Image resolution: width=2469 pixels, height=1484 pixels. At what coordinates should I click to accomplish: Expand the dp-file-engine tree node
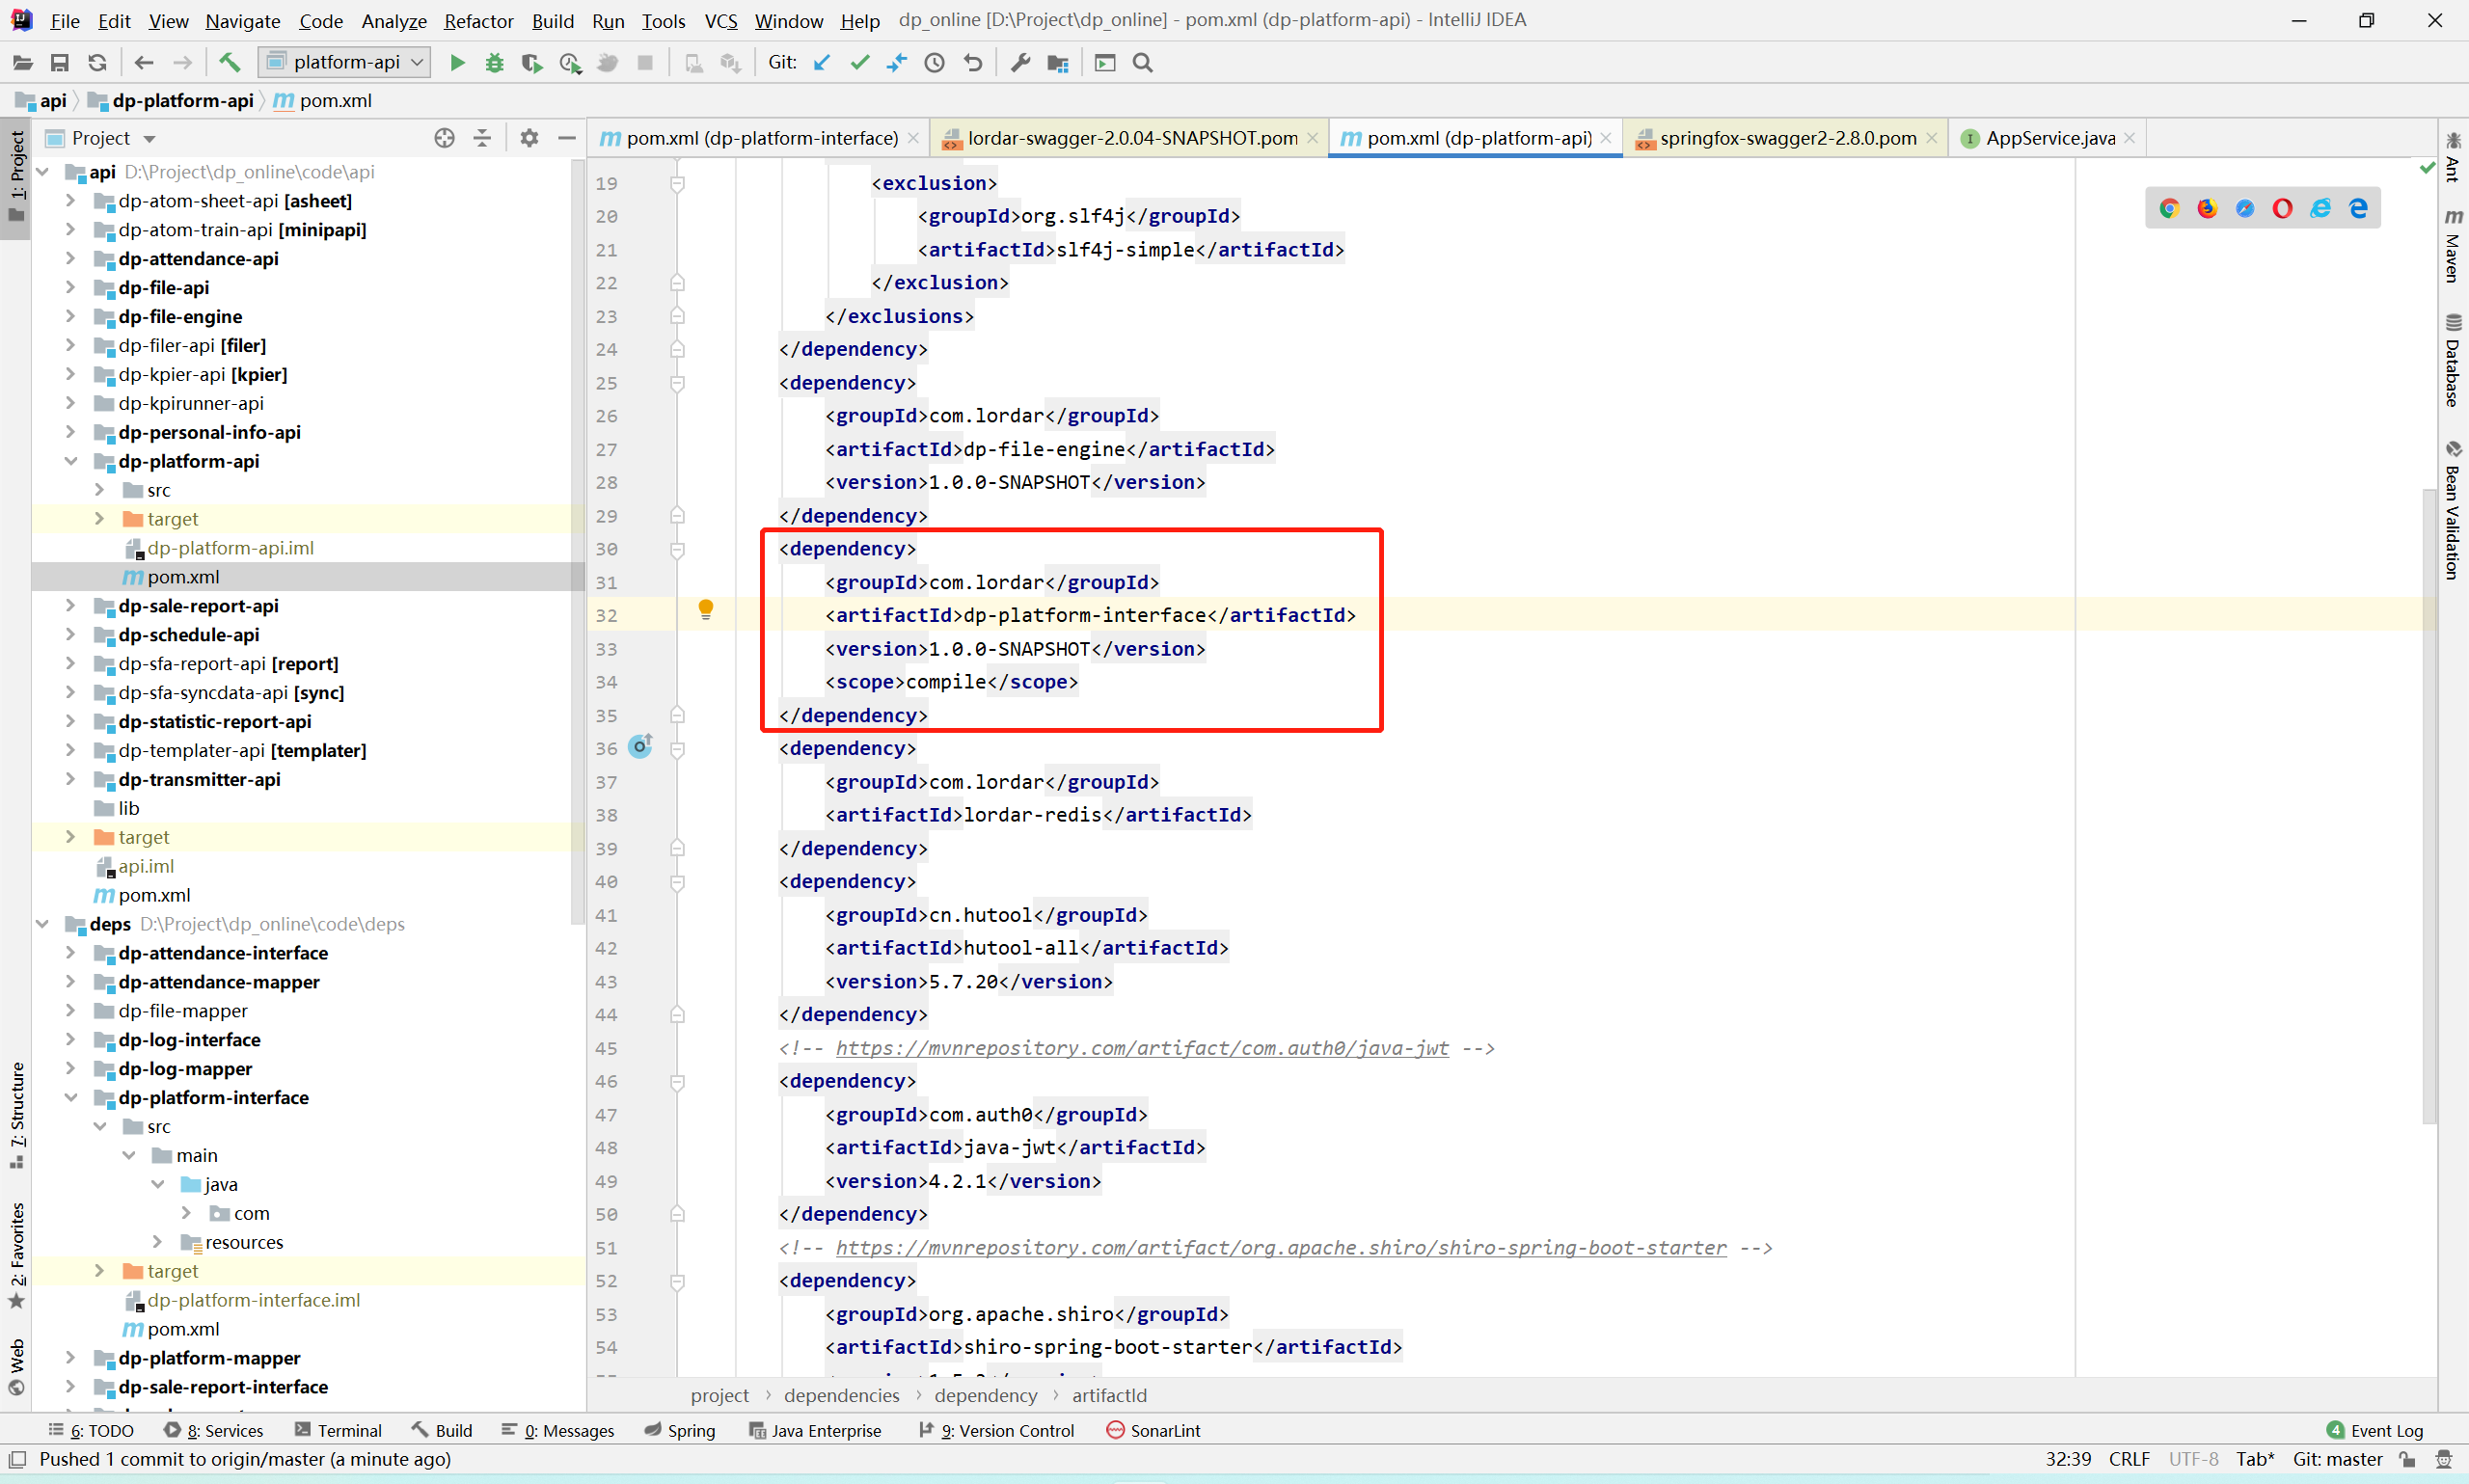[71, 316]
